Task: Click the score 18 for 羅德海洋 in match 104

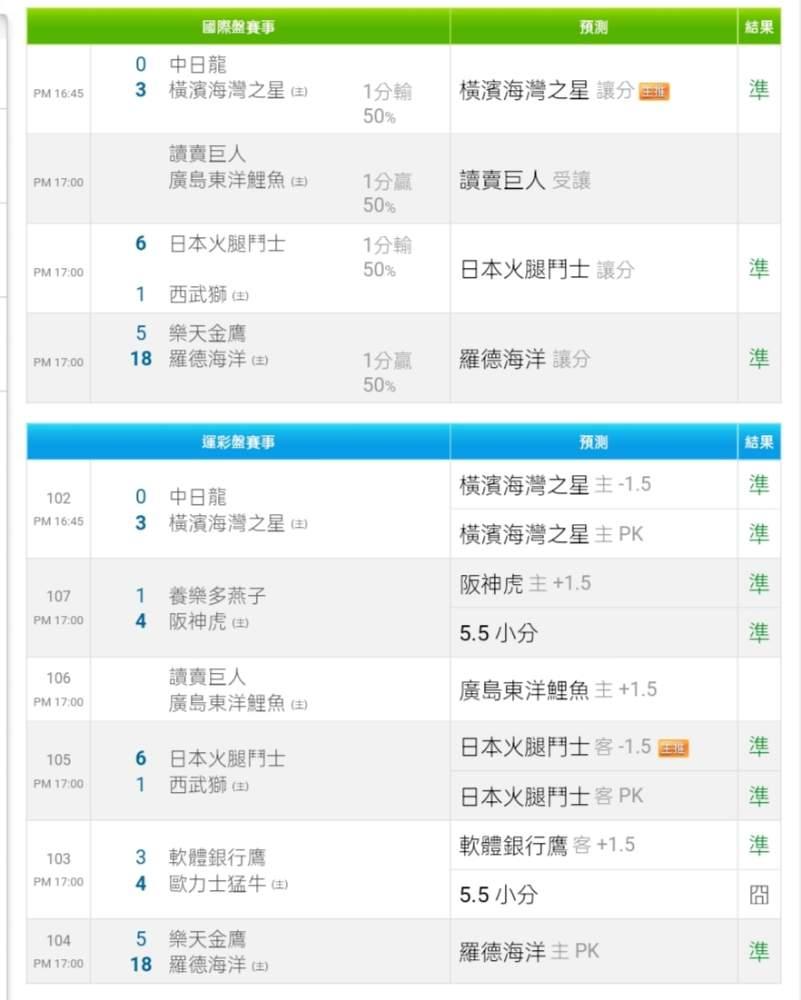Action: 141,965
